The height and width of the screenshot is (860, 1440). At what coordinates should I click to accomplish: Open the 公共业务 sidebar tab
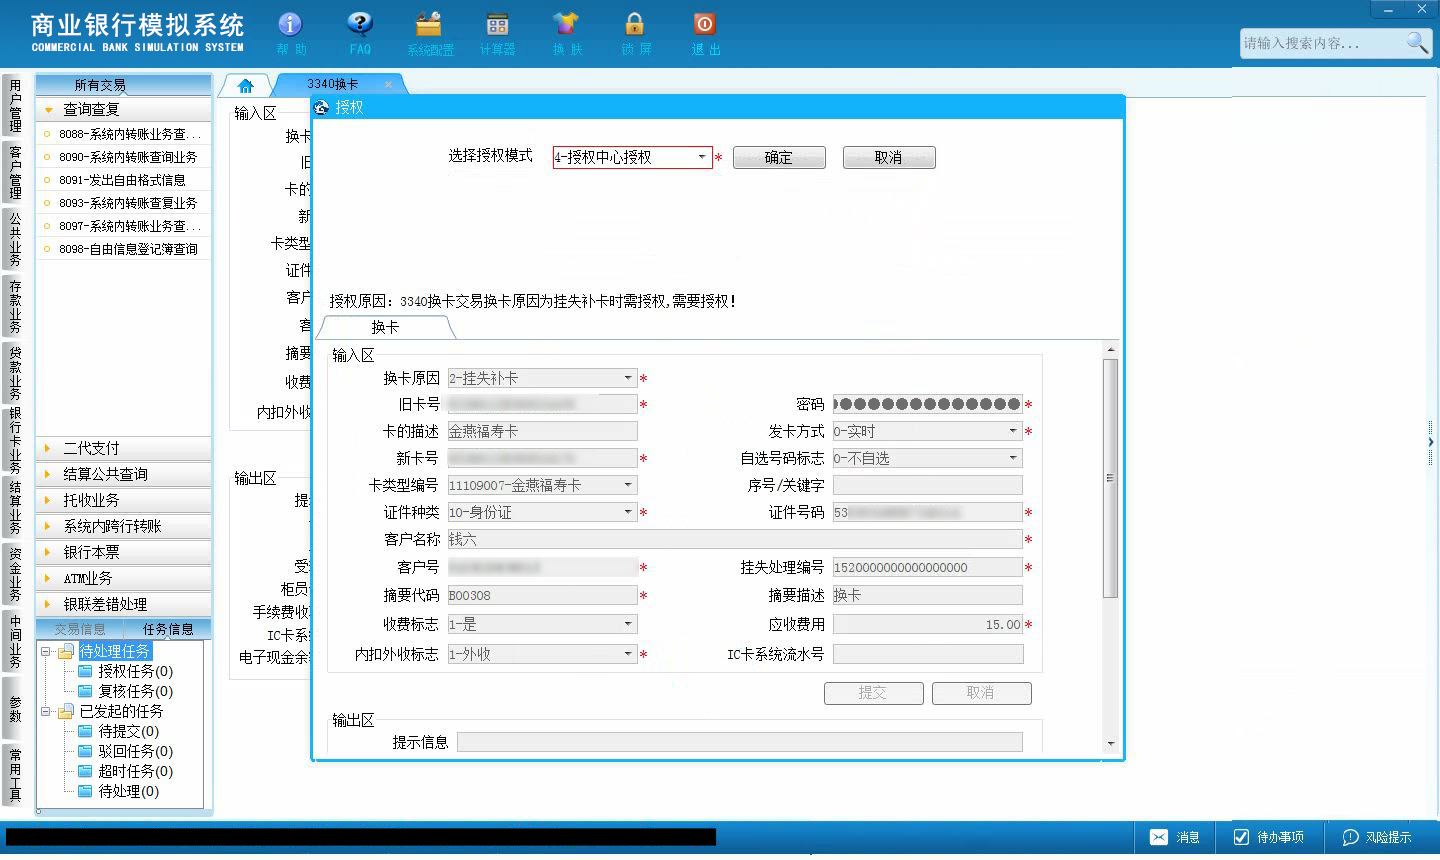14,238
